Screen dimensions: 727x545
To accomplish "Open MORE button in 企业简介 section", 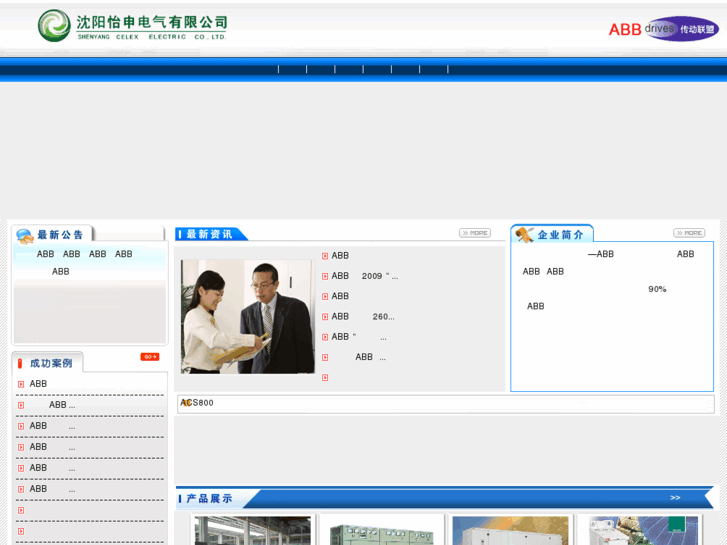I will (x=689, y=233).
